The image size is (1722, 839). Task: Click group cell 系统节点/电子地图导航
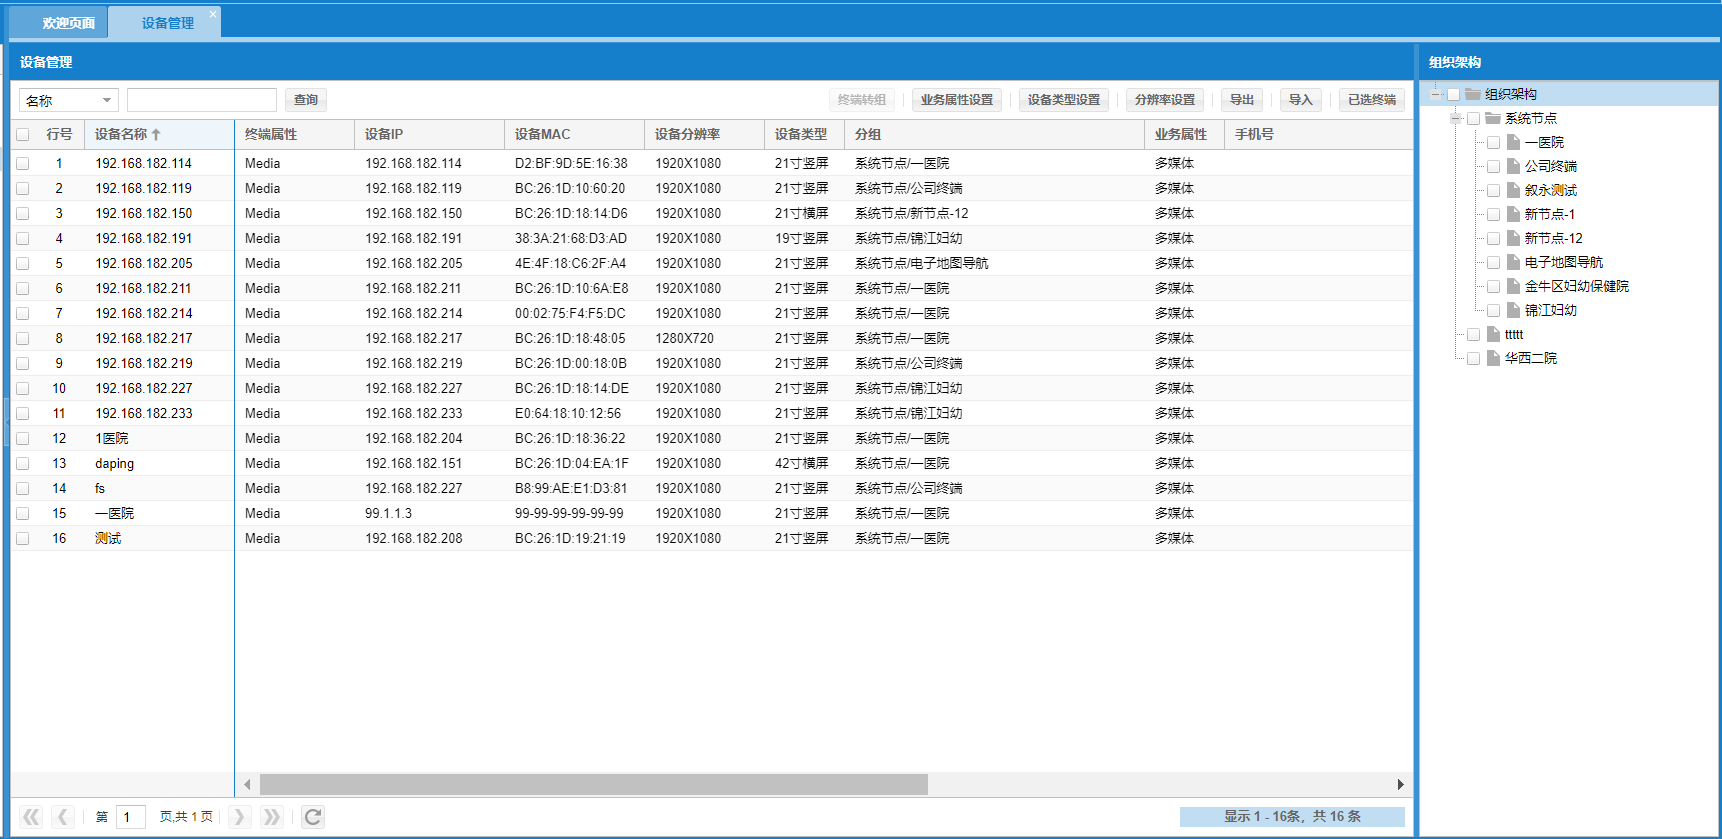click(x=921, y=263)
